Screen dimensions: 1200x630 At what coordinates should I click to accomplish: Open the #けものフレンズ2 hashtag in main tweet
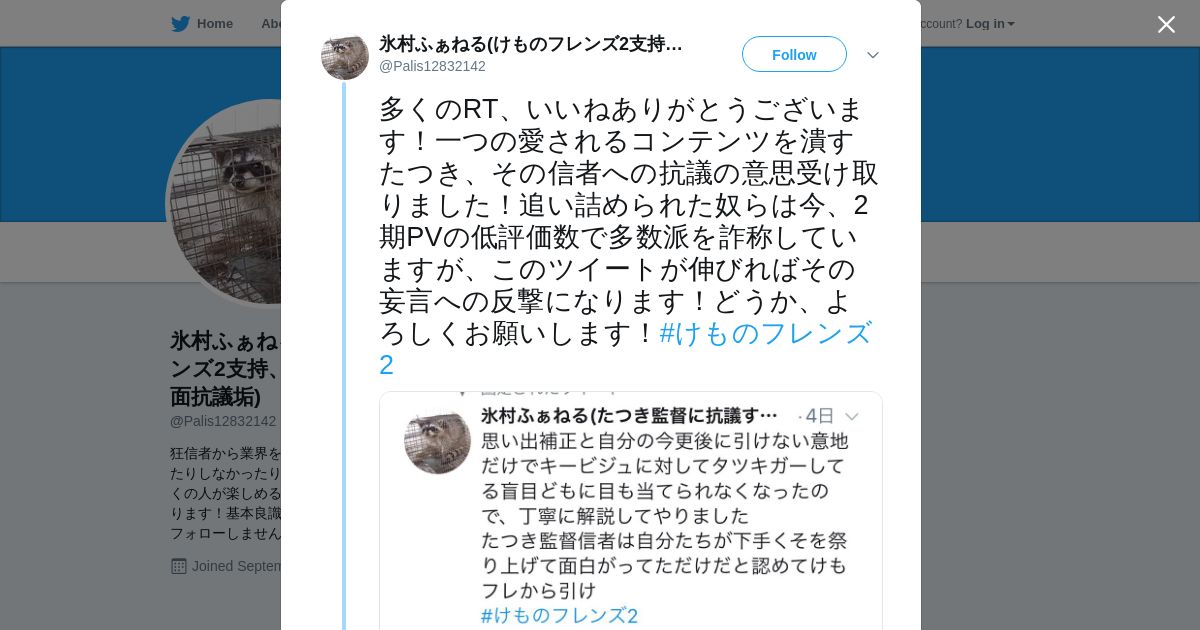pos(625,348)
